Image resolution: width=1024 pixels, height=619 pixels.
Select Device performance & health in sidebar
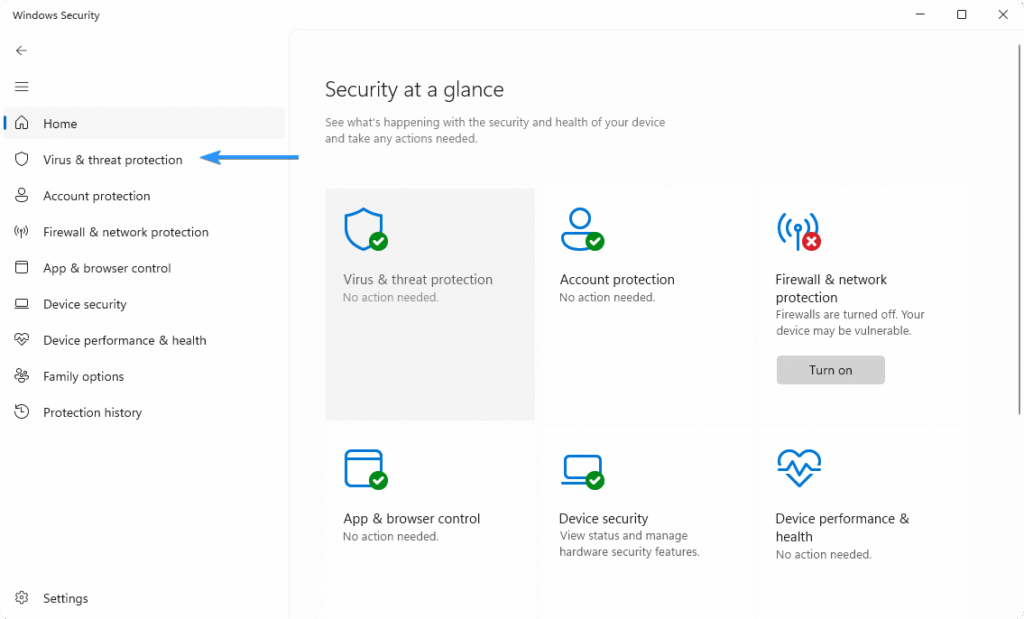pyautogui.click(x=144, y=340)
